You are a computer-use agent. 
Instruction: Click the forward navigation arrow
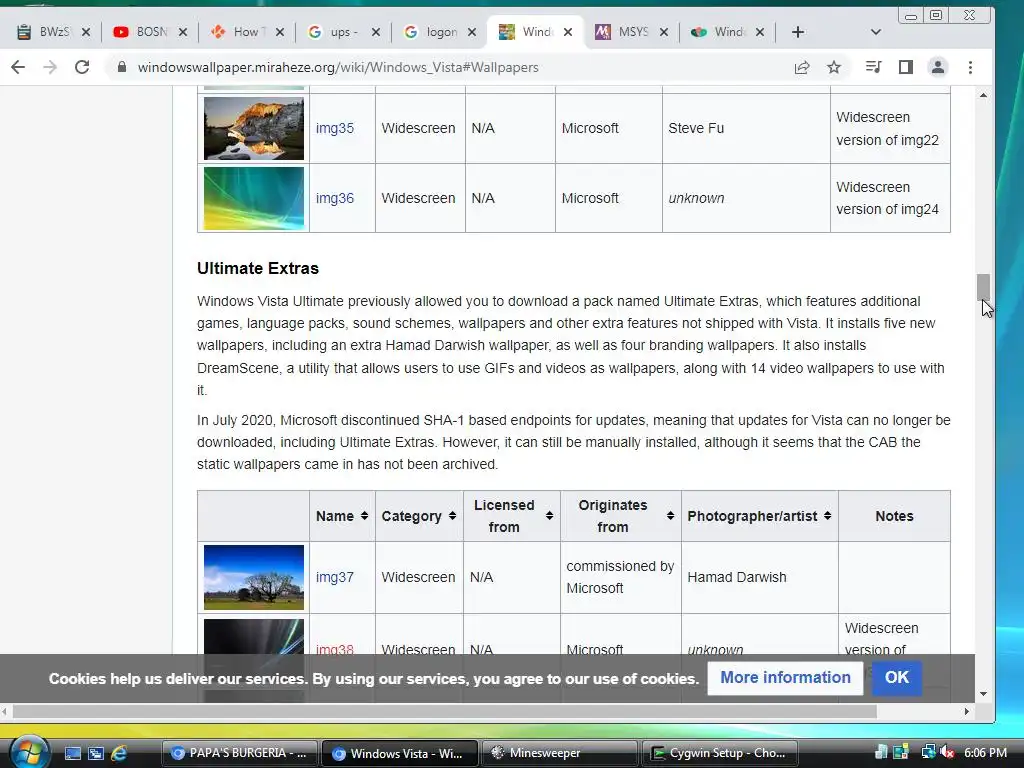(50, 67)
